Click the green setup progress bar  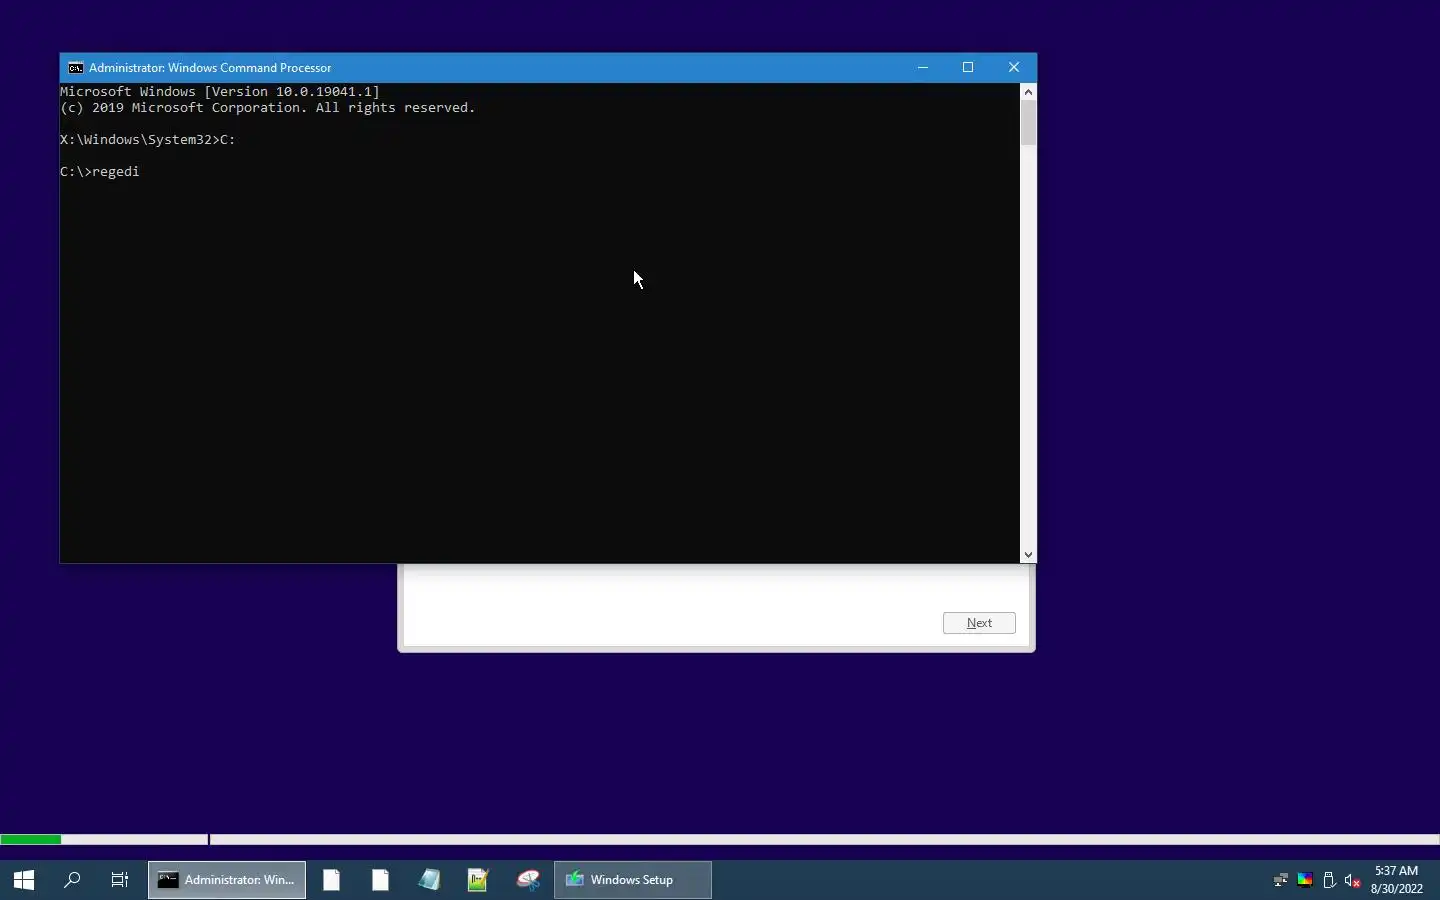click(x=31, y=840)
